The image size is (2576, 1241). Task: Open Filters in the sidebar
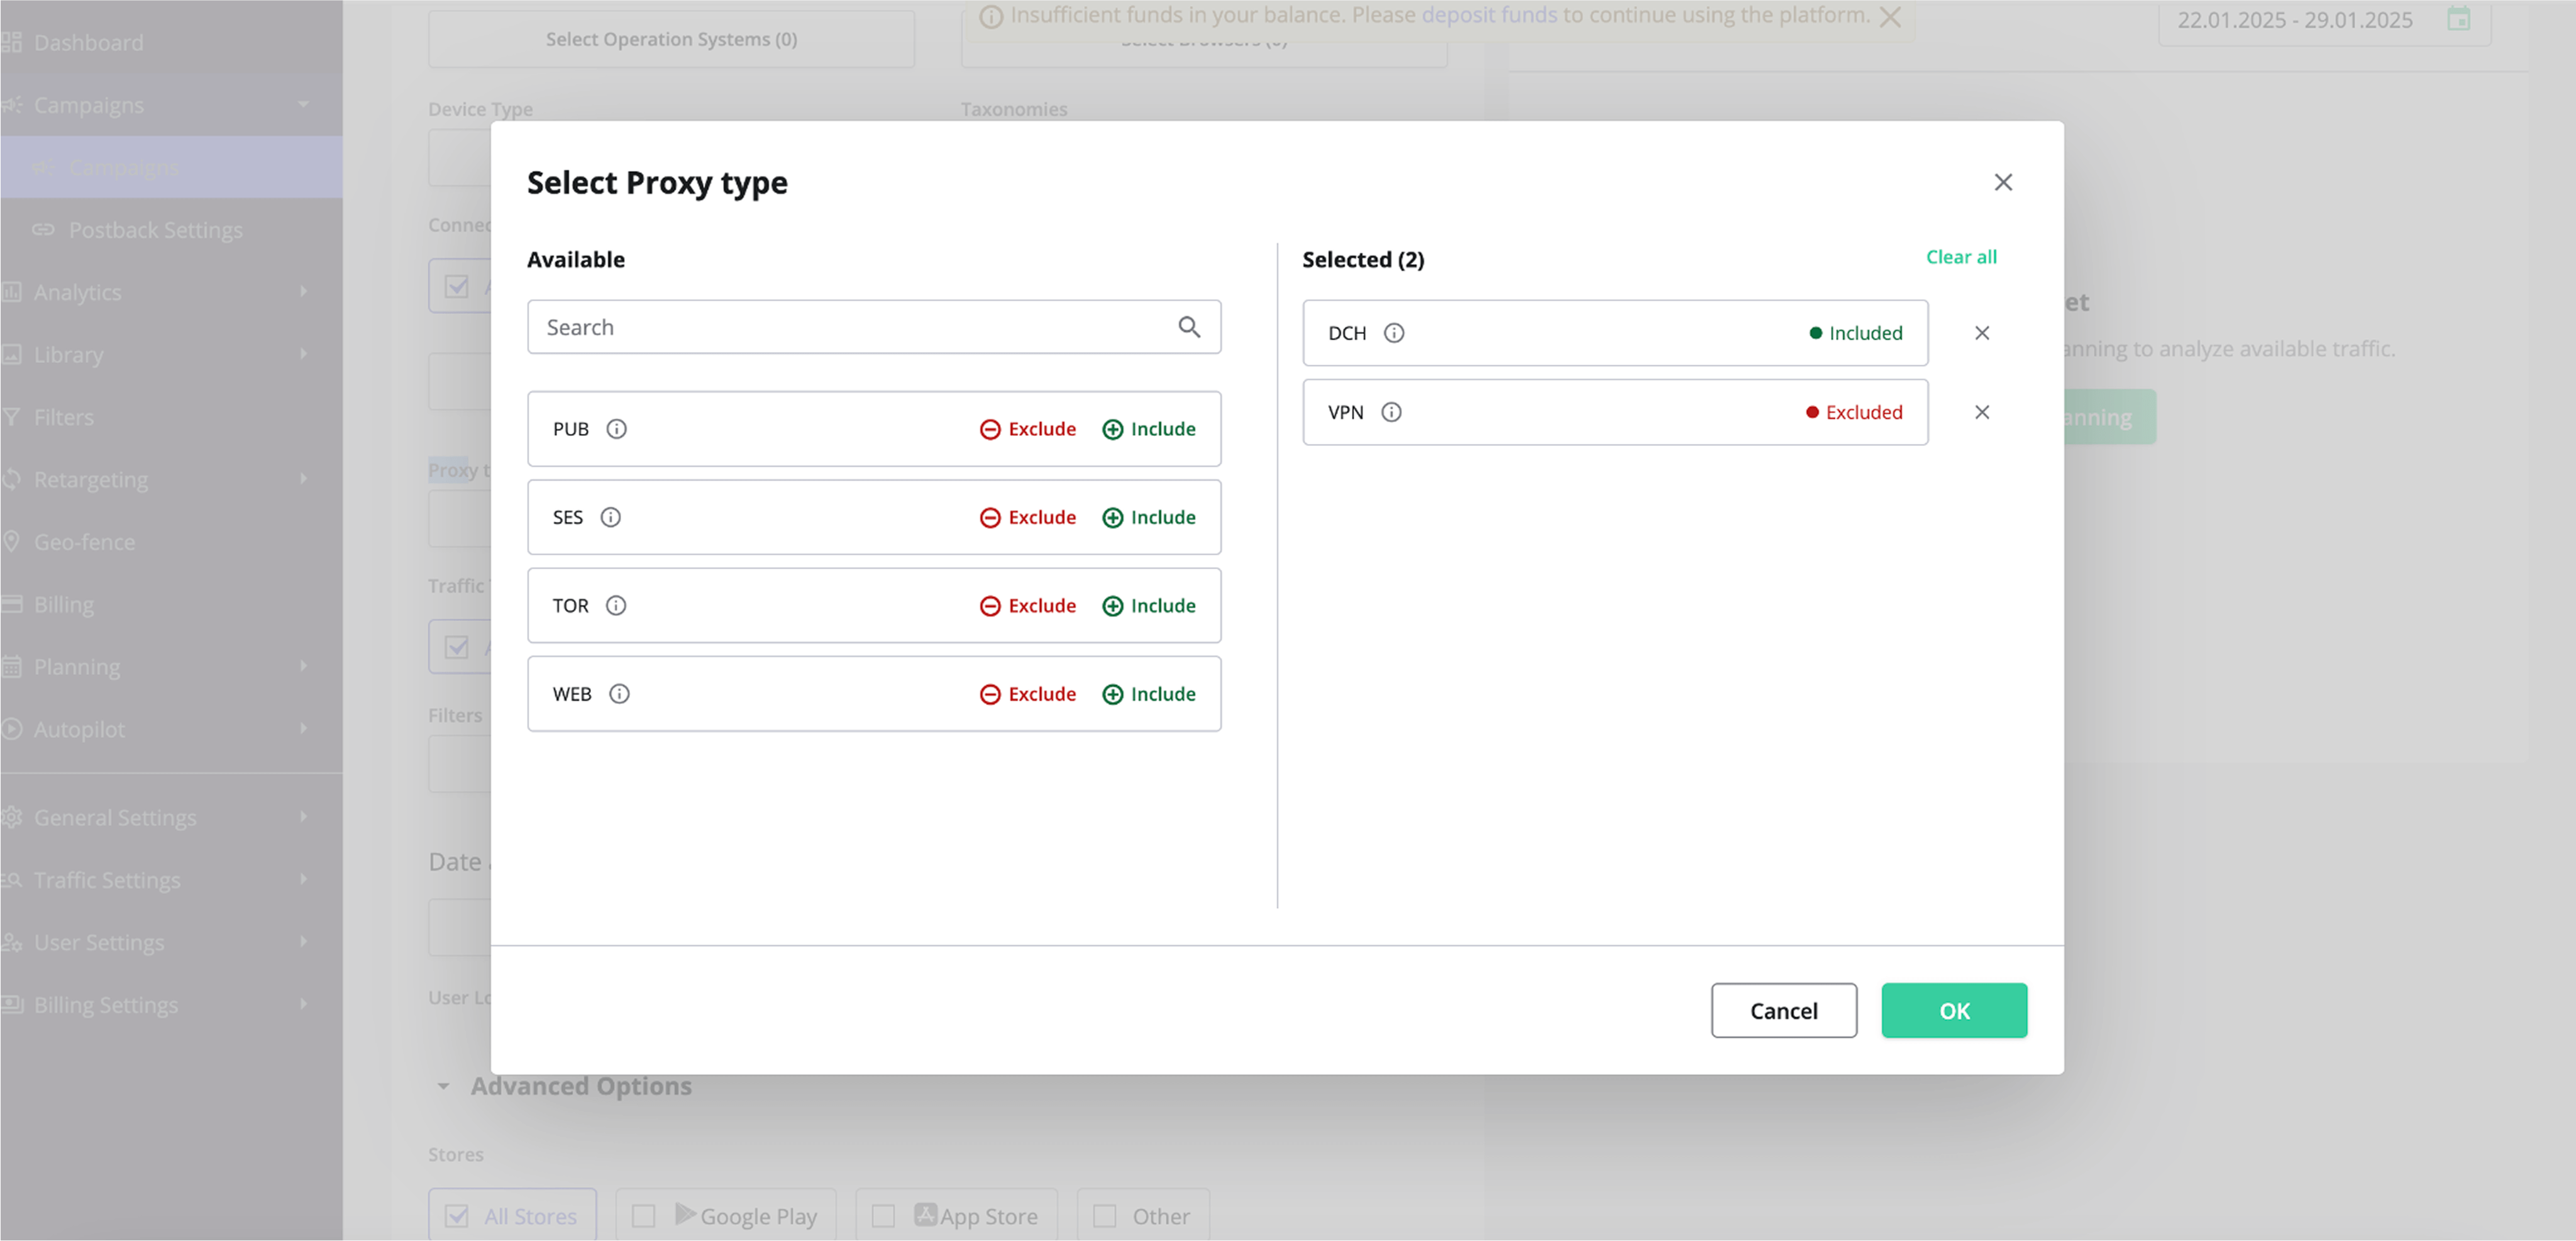click(171, 417)
